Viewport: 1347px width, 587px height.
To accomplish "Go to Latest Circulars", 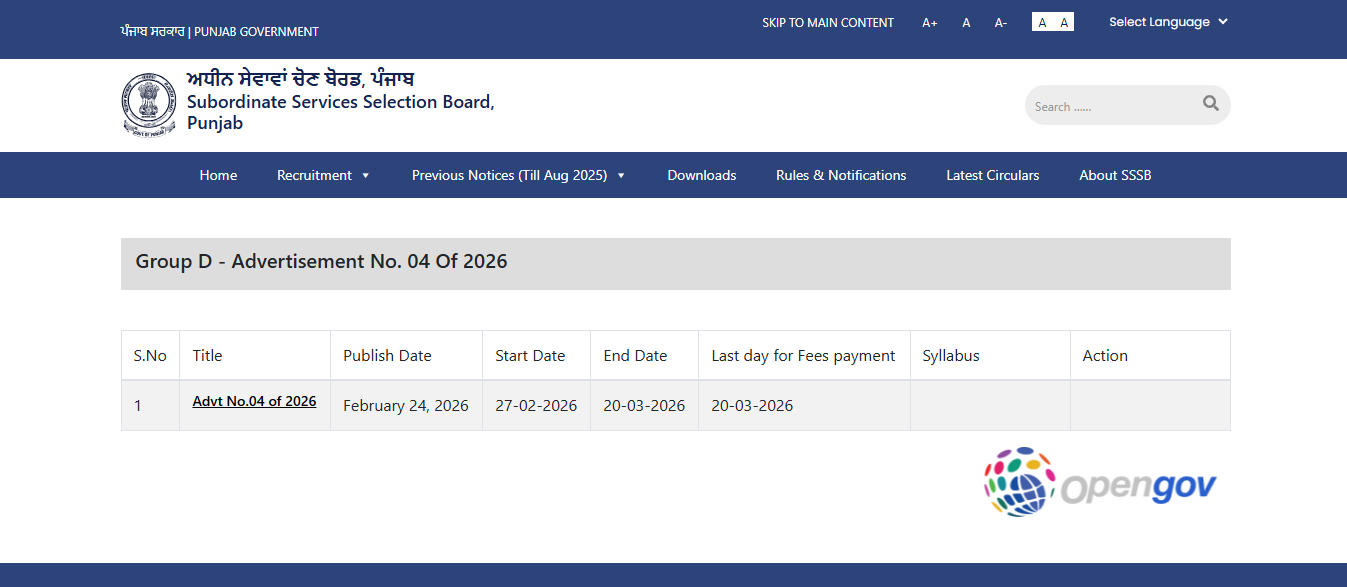I will pos(992,174).
